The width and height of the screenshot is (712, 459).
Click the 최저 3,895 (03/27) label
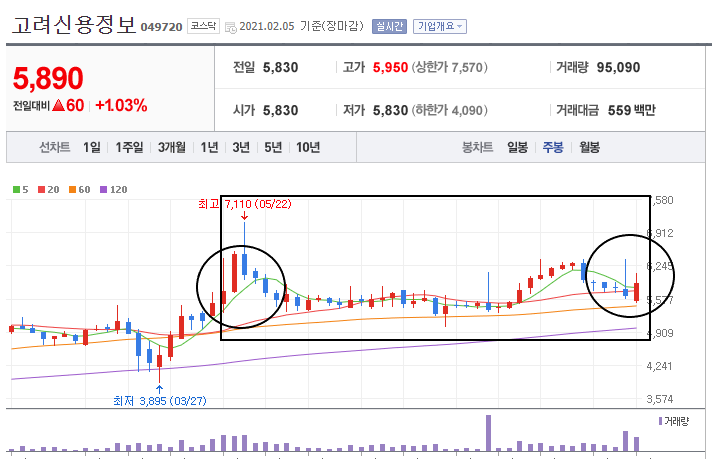(159, 401)
